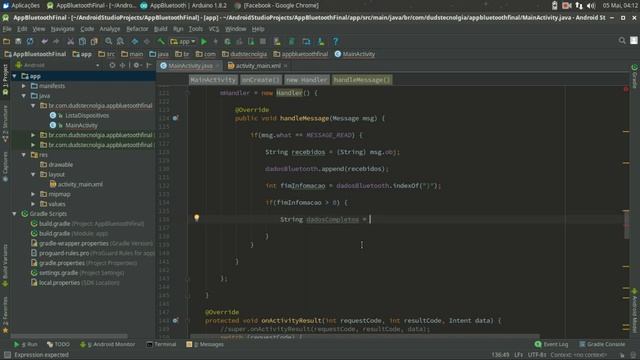The image size is (640, 360).
Task: Open project panel settings gear
Action: (137, 65)
